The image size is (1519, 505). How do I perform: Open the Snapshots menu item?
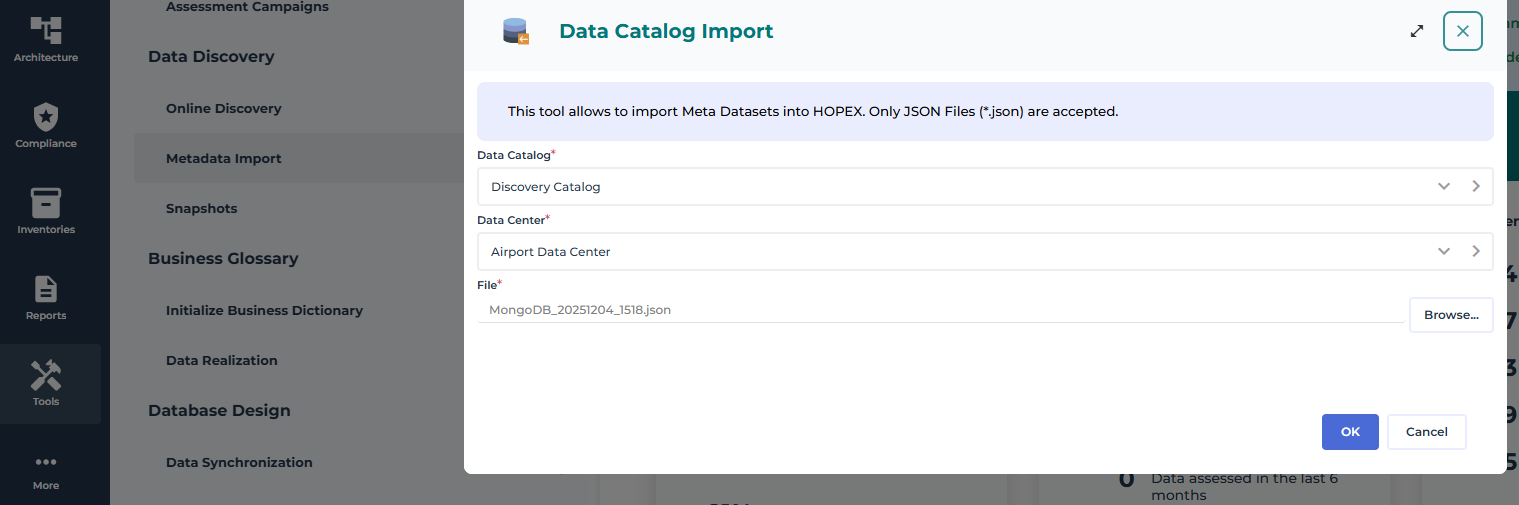click(x=201, y=208)
